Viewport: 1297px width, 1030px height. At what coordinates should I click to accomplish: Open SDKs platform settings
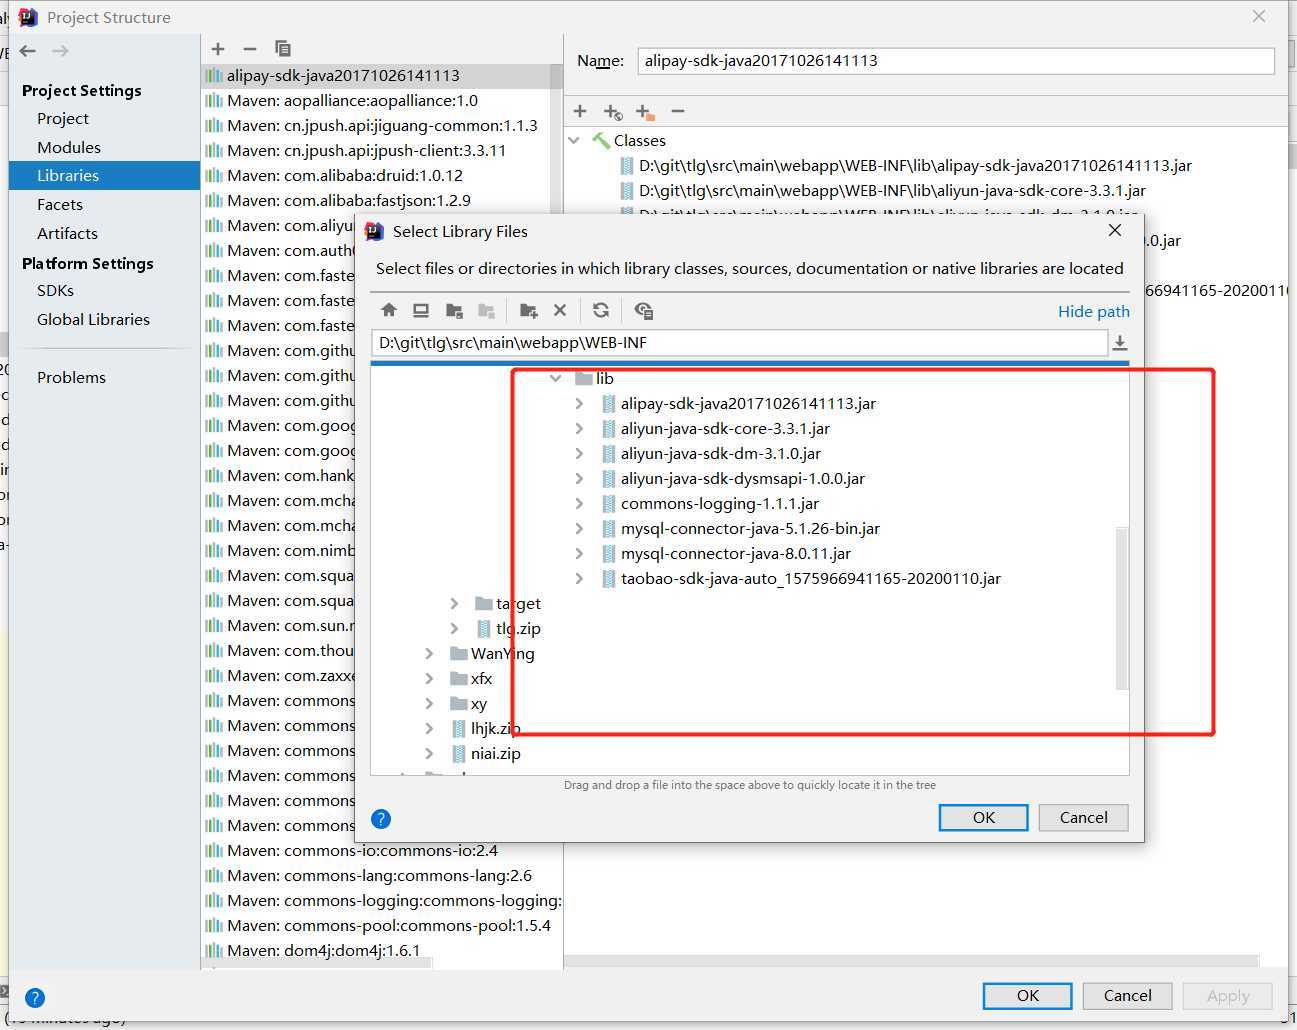coord(55,290)
